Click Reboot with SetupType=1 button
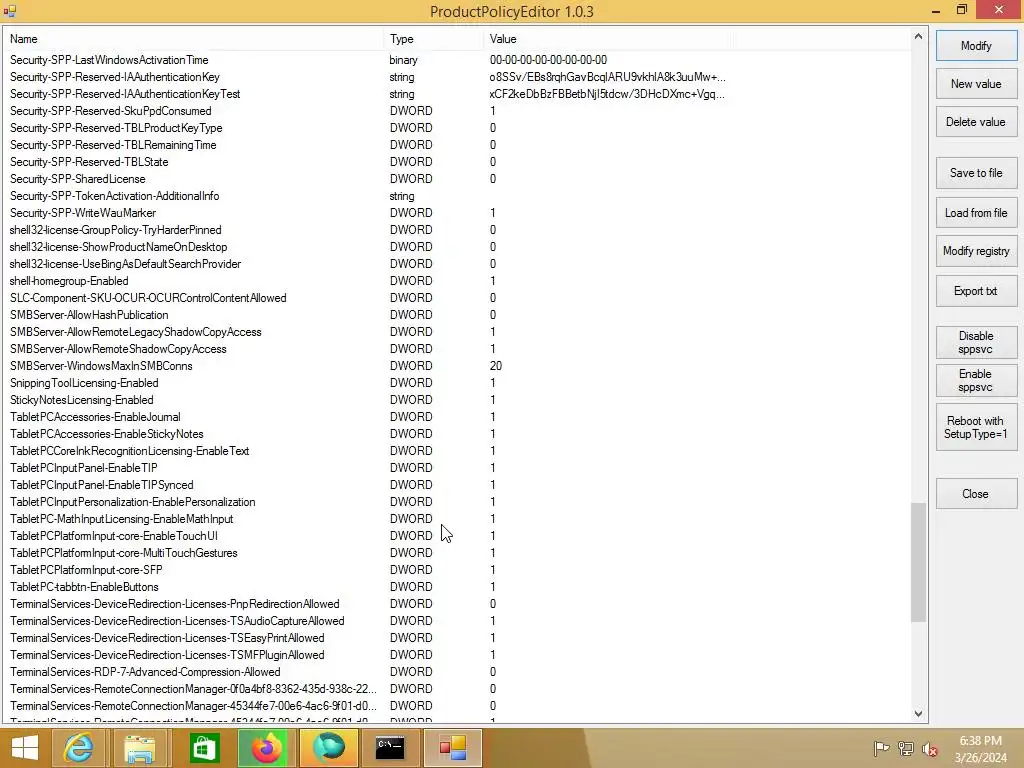Viewport: 1024px width, 768px height. [976, 427]
